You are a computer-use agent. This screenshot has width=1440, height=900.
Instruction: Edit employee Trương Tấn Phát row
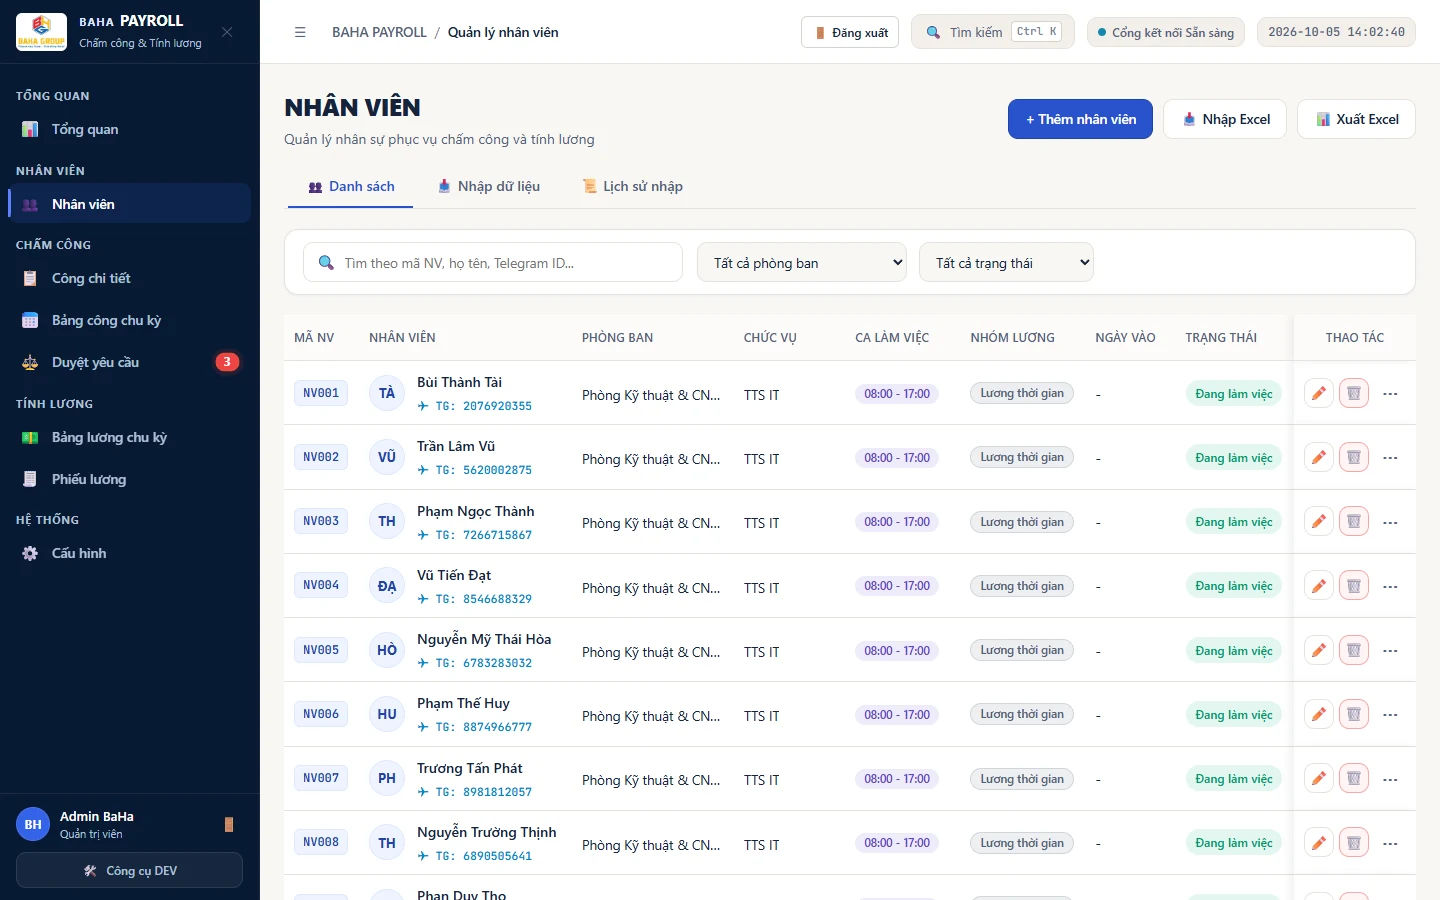(1319, 779)
